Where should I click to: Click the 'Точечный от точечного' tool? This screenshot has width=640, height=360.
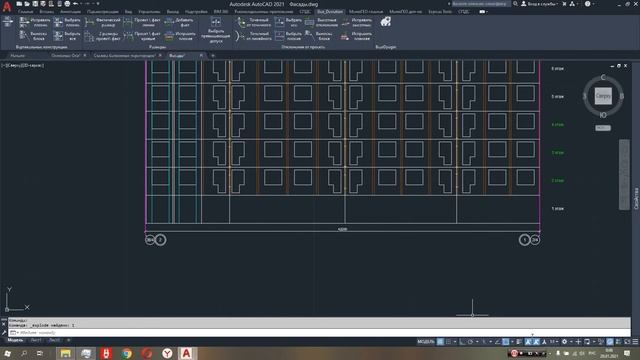[x=253, y=22]
